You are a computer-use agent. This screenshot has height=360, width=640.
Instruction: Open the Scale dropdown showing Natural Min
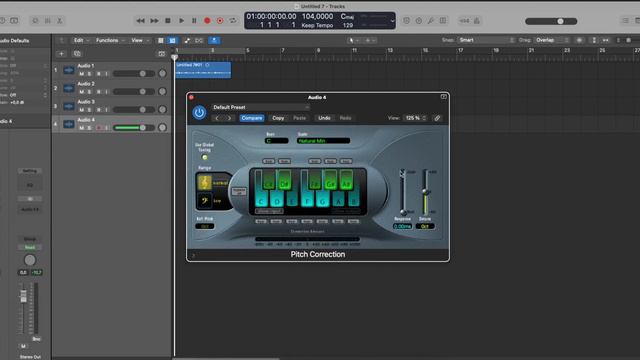pos(323,141)
